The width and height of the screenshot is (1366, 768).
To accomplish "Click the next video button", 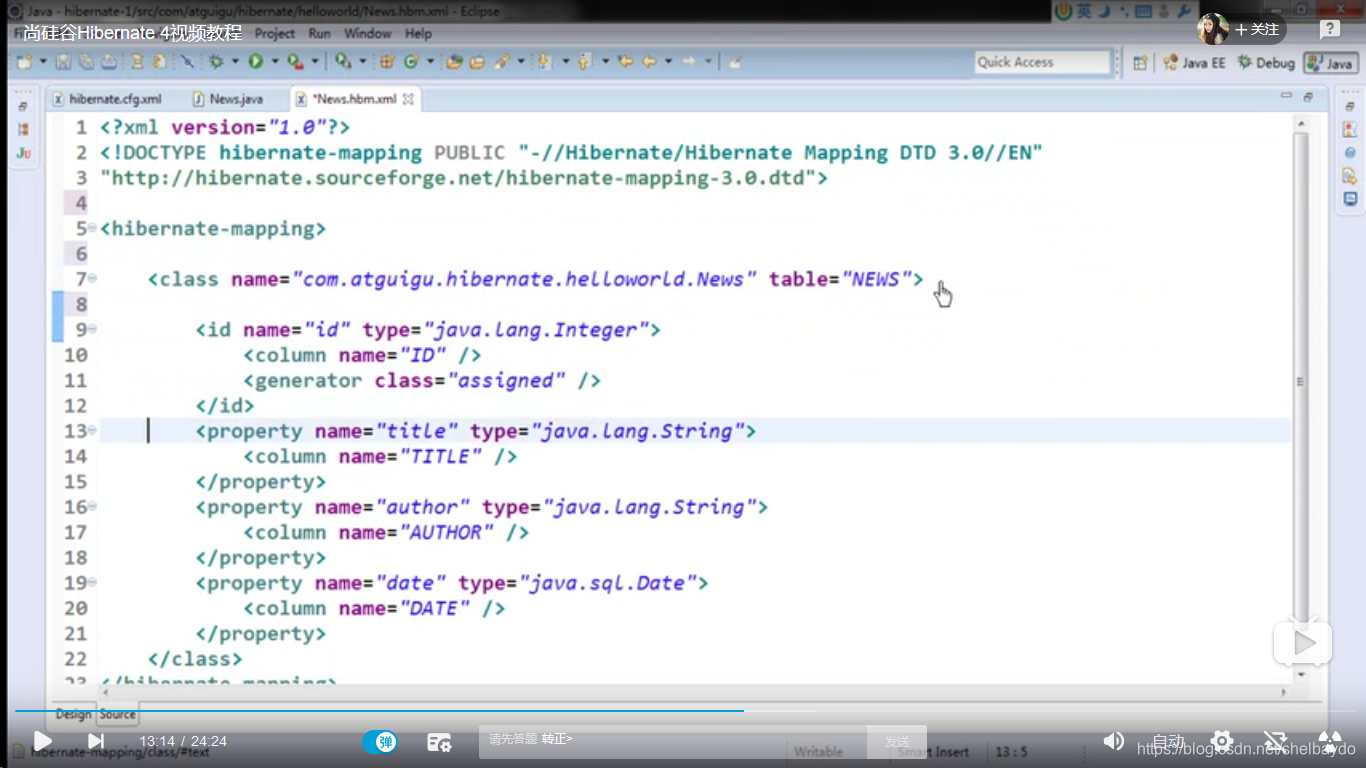I will click(95, 741).
